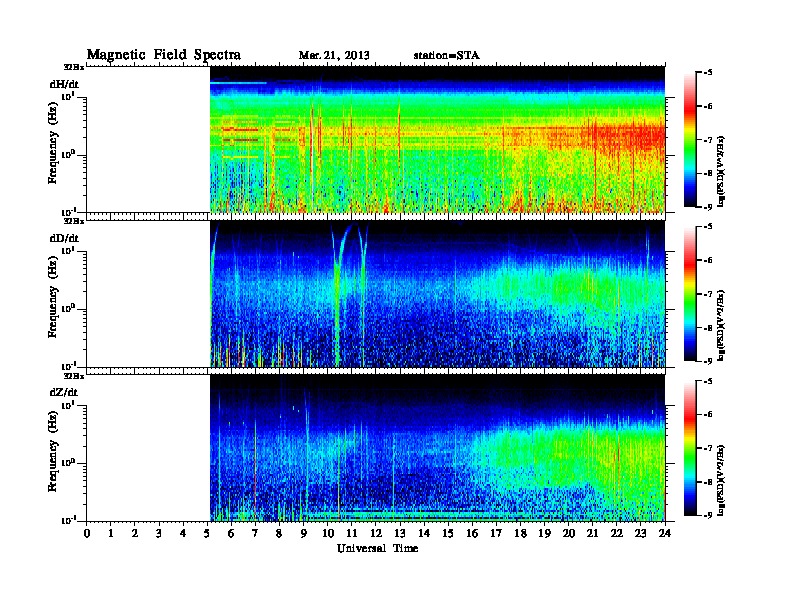This screenshot has height=612, width=792.
Task: Click inside the dD/dt spectrogram plot
Action: (x=437, y=294)
